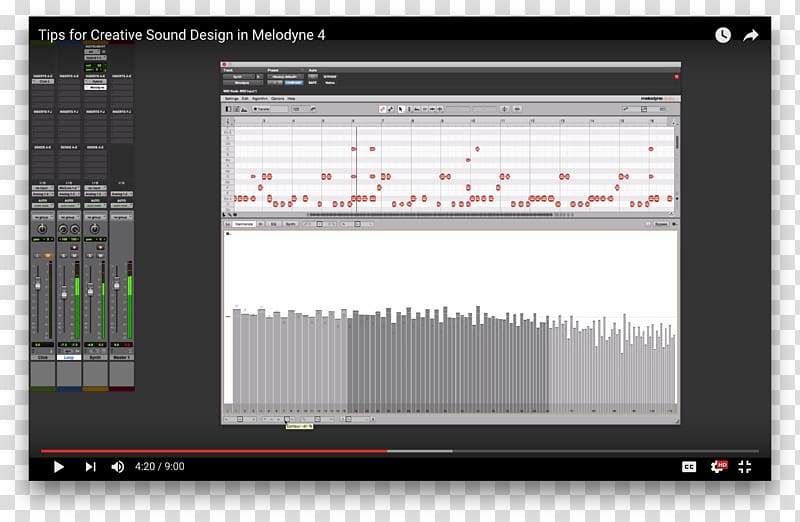Mute the Loop track in the mixer
This screenshot has height=522, width=800.
click(74, 256)
